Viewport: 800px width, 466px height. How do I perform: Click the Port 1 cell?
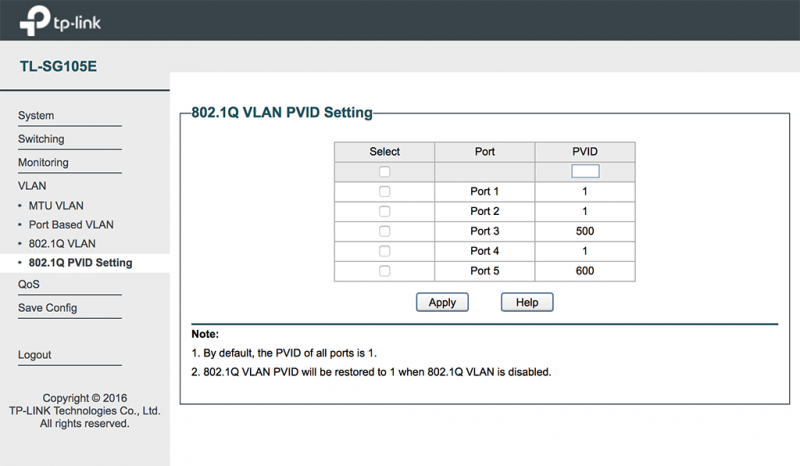point(485,191)
